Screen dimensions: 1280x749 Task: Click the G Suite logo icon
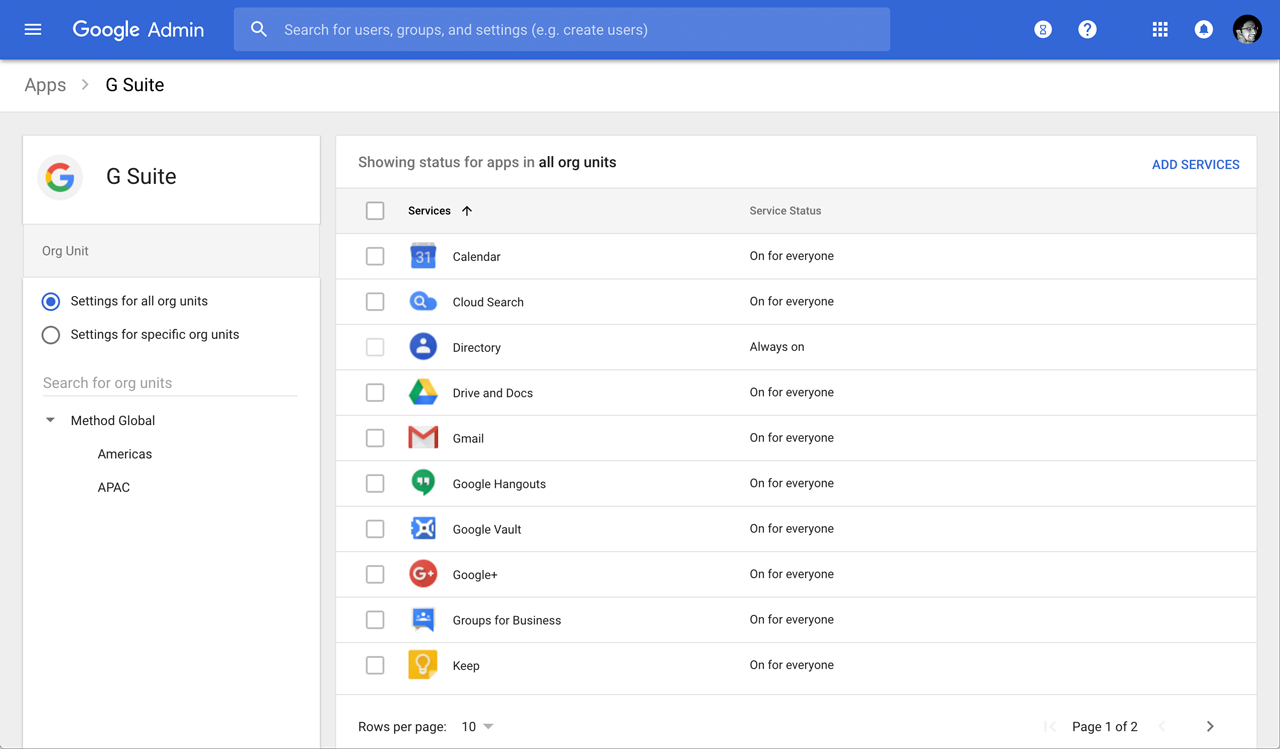(x=60, y=177)
